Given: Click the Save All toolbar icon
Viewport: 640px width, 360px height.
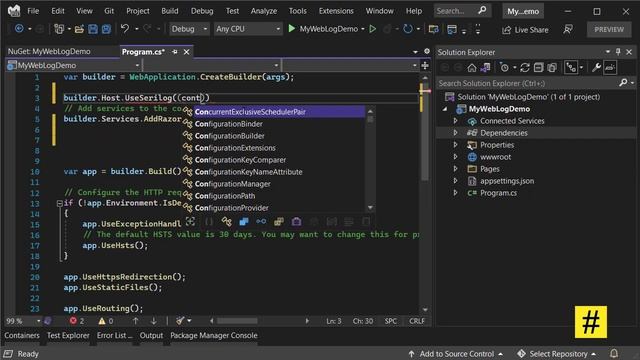Looking at the screenshot, I should [x=106, y=29].
